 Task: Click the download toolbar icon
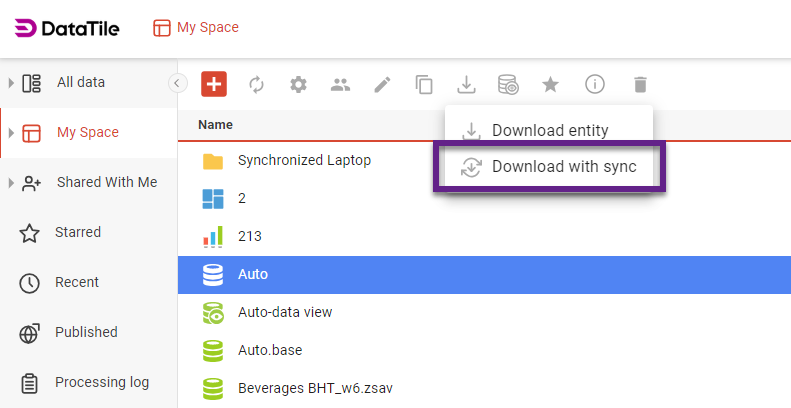point(466,85)
